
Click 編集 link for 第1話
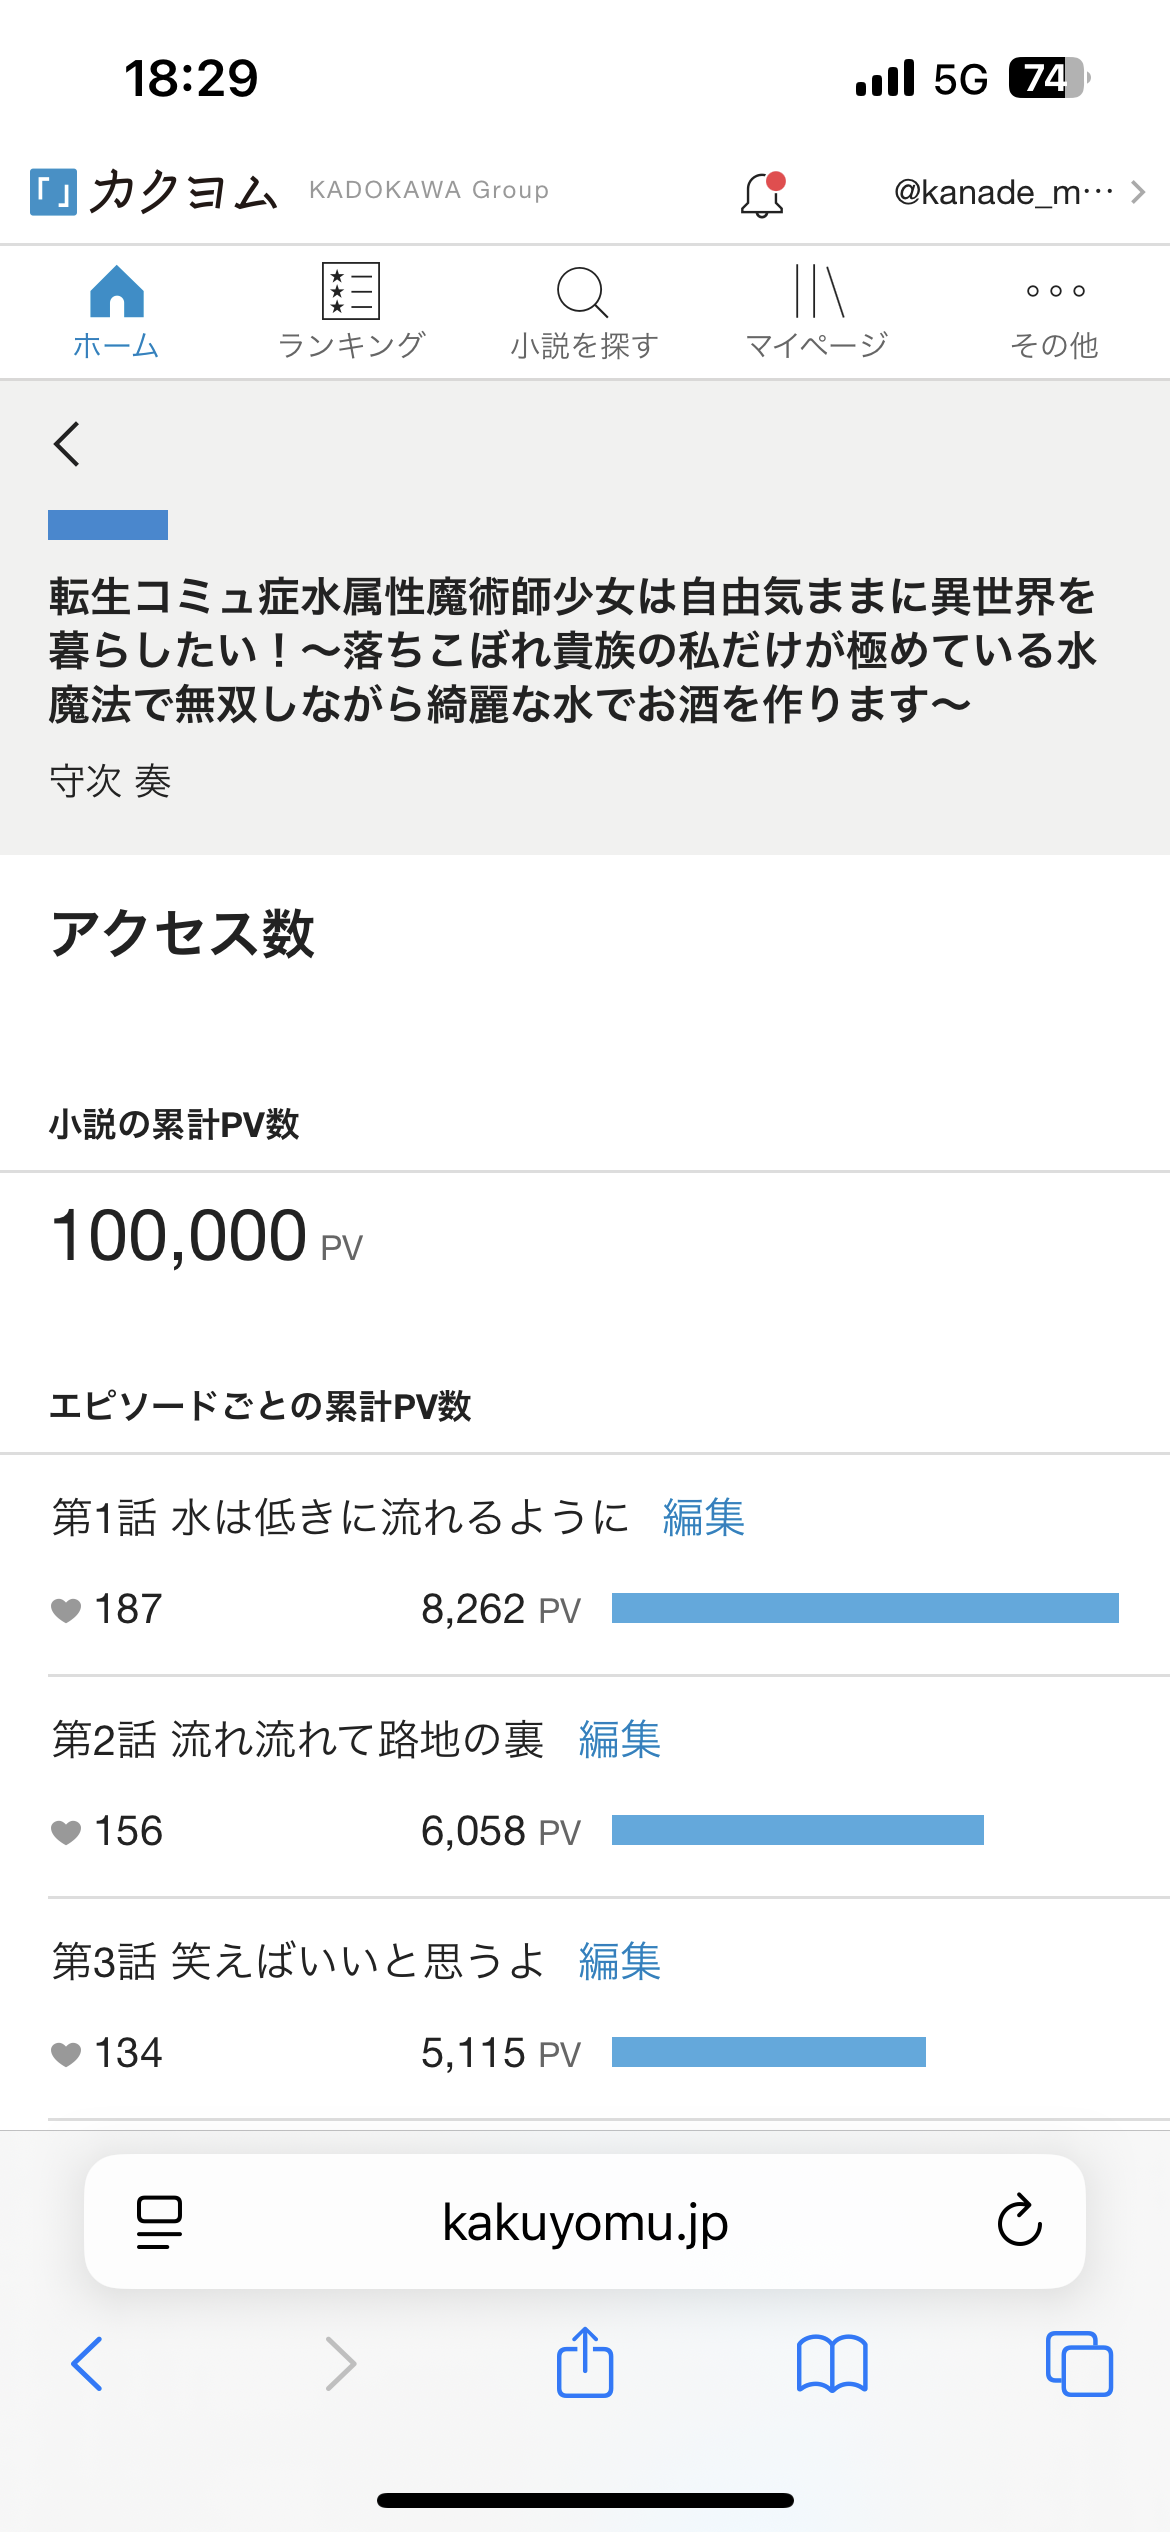tap(704, 1517)
